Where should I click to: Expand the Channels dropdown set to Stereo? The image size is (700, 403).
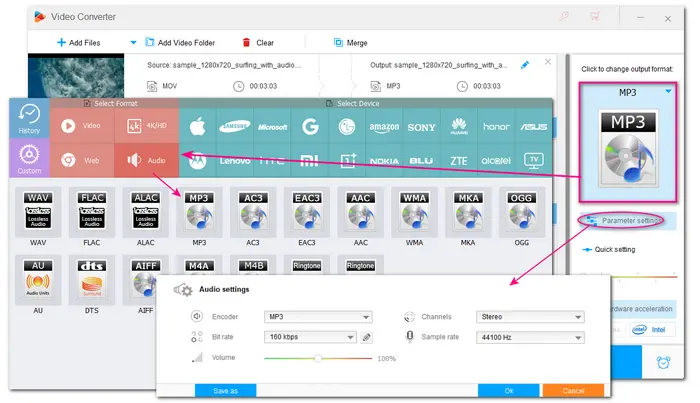530,317
